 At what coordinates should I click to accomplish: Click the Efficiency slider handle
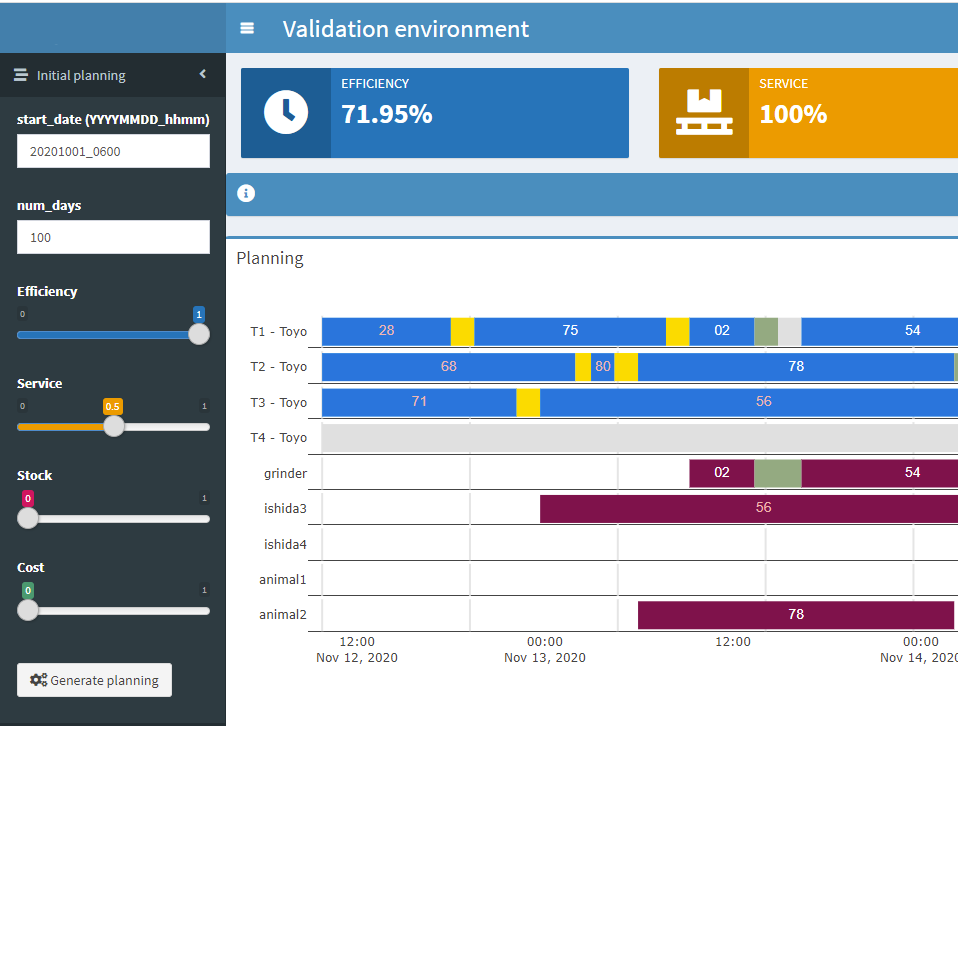tap(198, 334)
